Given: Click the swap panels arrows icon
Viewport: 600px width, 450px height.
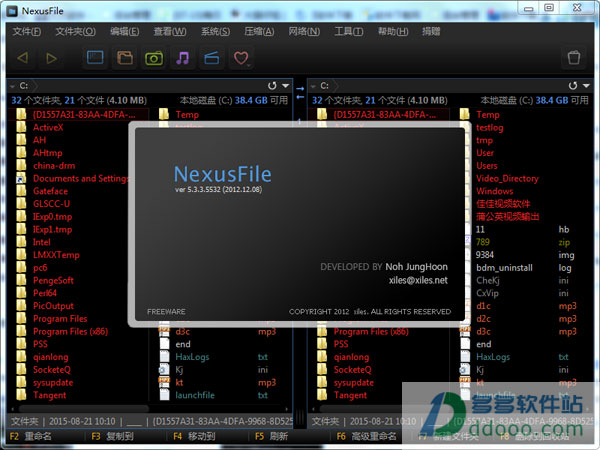Looking at the screenshot, I should point(300,93).
